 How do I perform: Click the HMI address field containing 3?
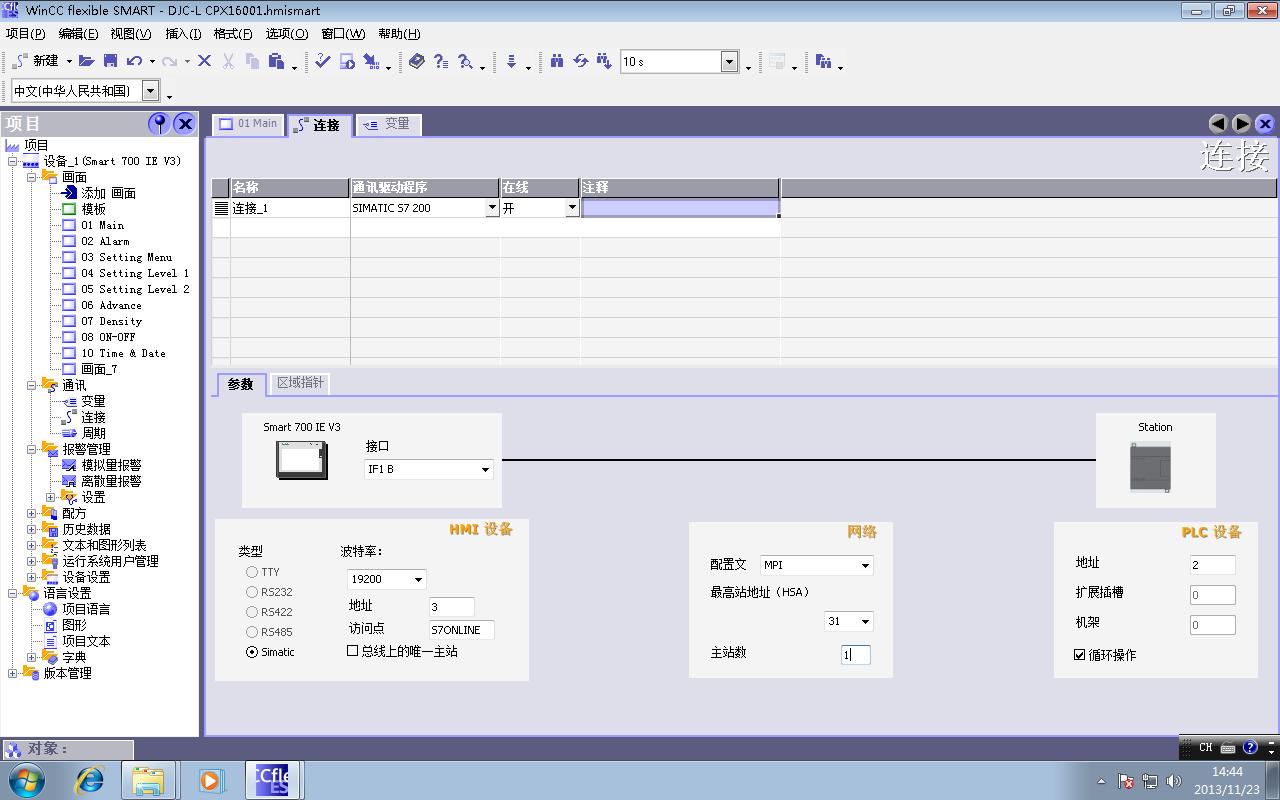tap(451, 606)
